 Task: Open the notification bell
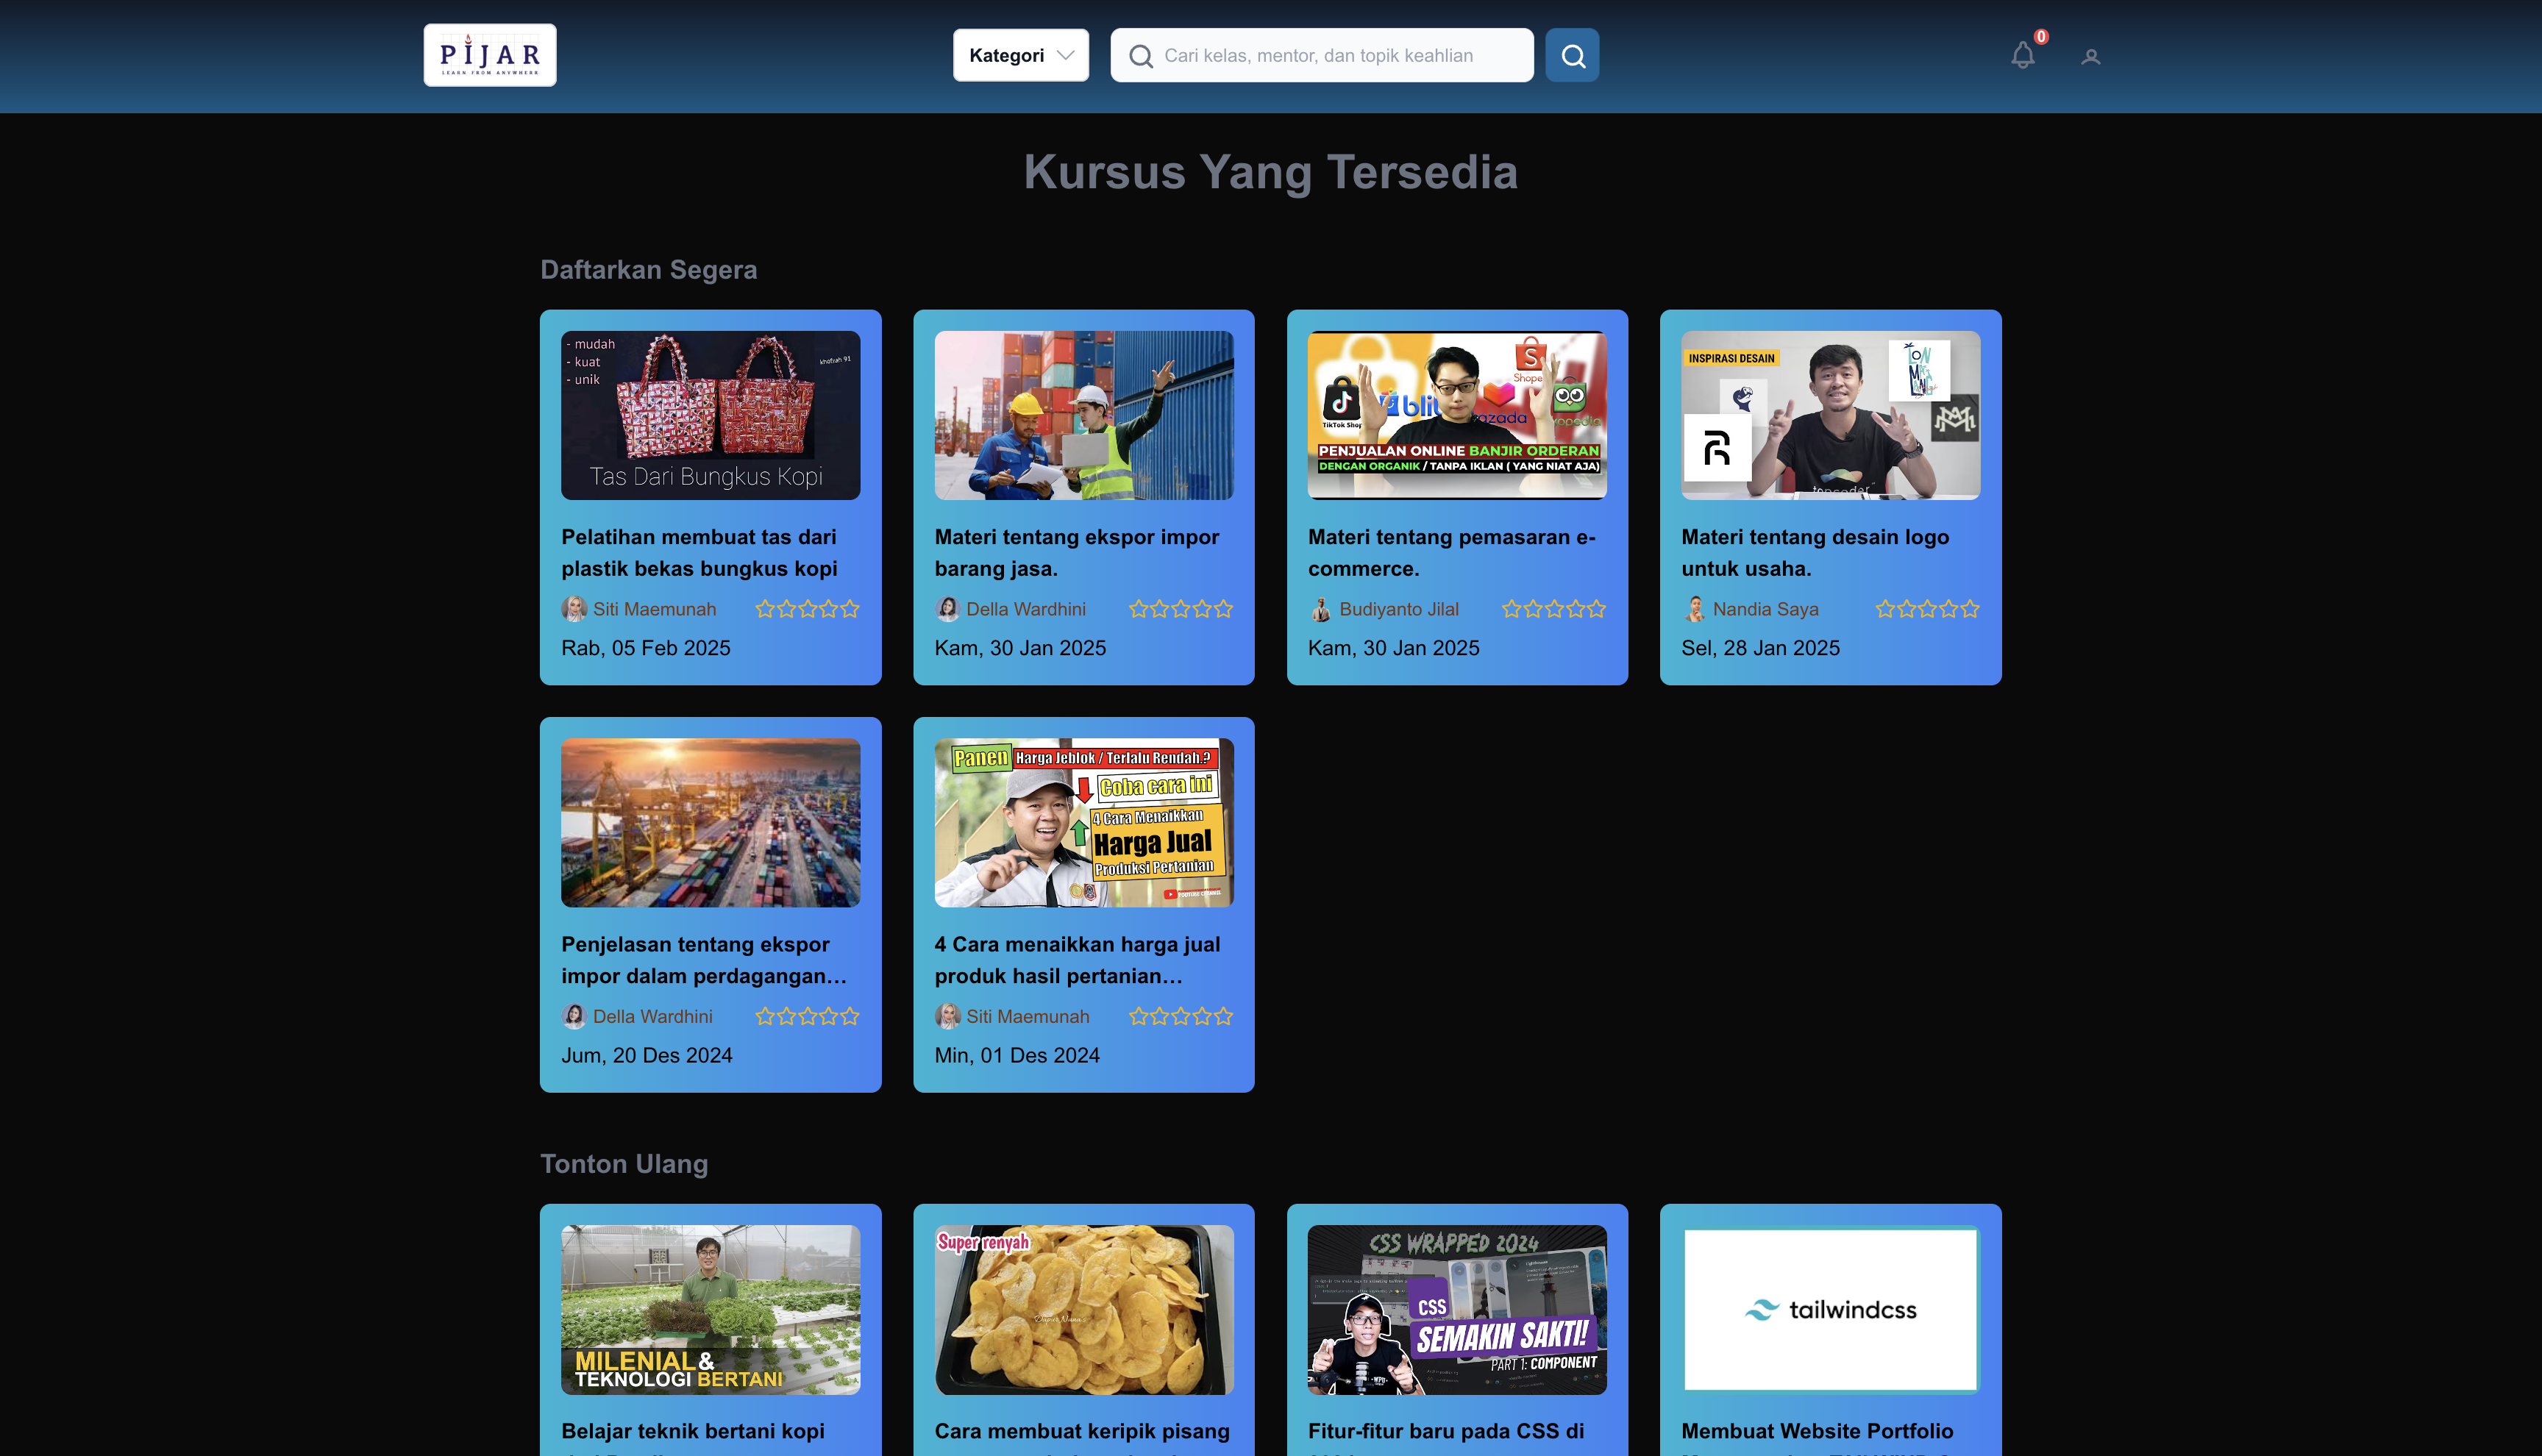click(2022, 55)
